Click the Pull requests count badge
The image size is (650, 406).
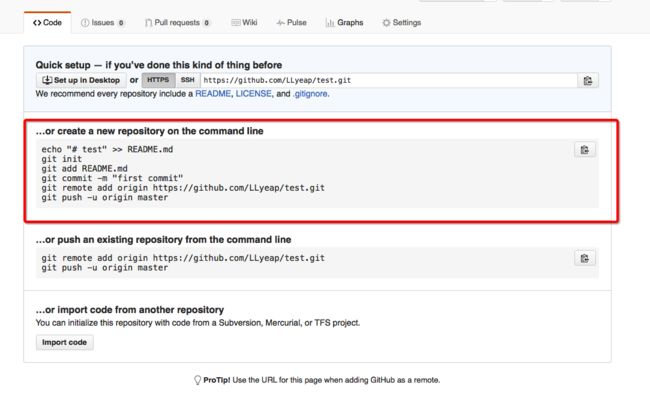tap(206, 23)
